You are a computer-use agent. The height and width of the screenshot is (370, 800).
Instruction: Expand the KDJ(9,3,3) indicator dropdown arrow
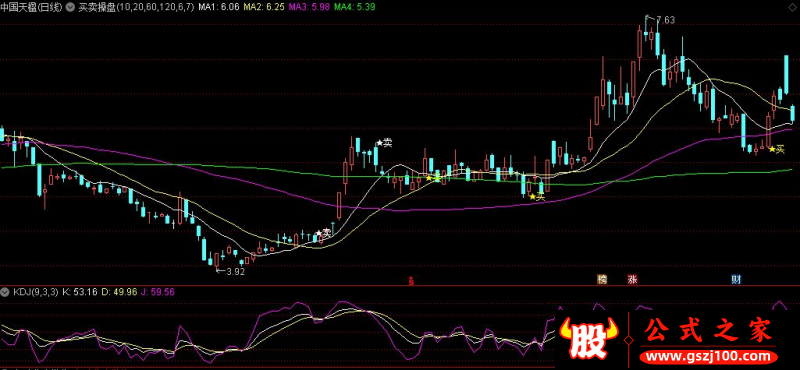[x=6, y=292]
